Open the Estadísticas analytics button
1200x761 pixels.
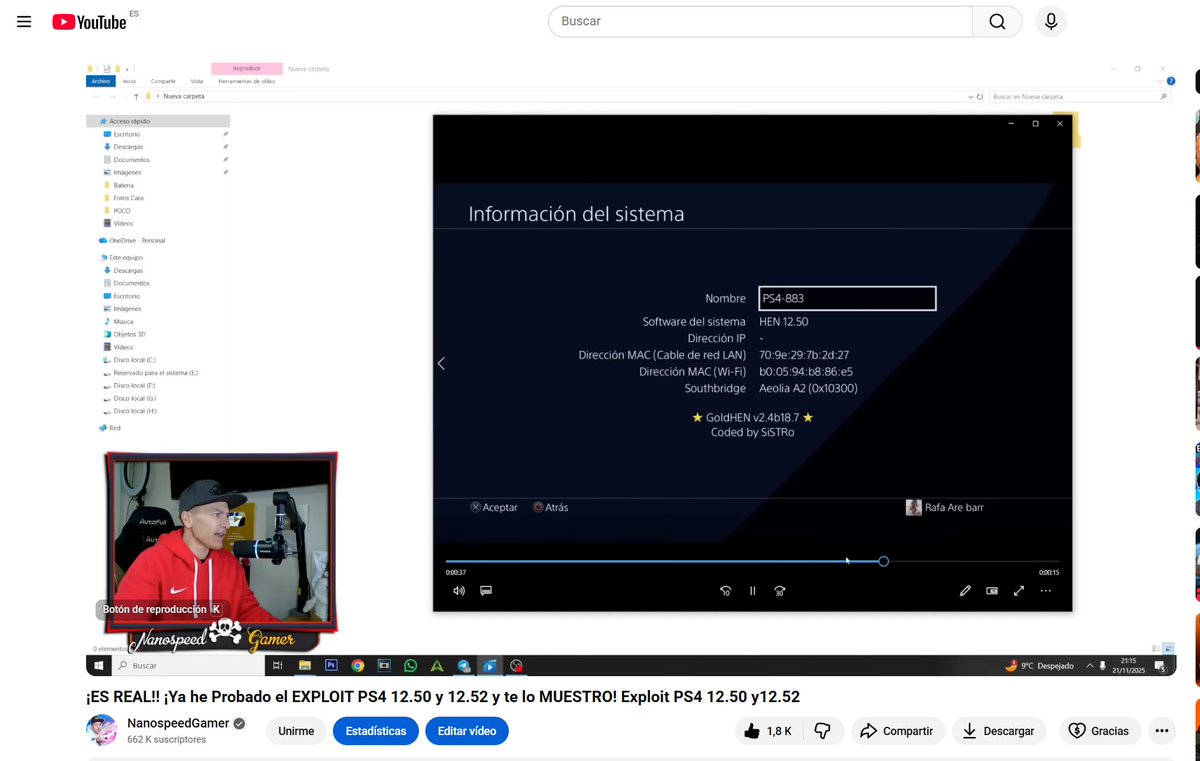tap(376, 731)
